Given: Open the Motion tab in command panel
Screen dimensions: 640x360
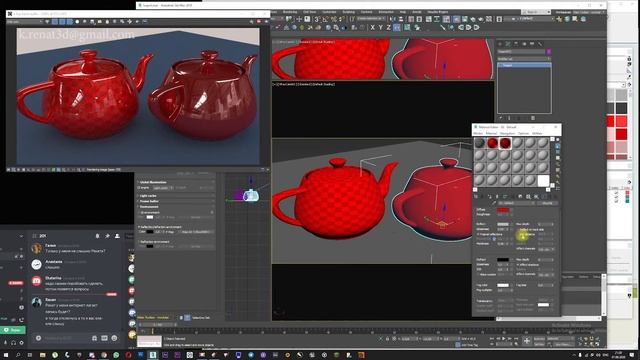Looking at the screenshot, I should [x=524, y=44].
